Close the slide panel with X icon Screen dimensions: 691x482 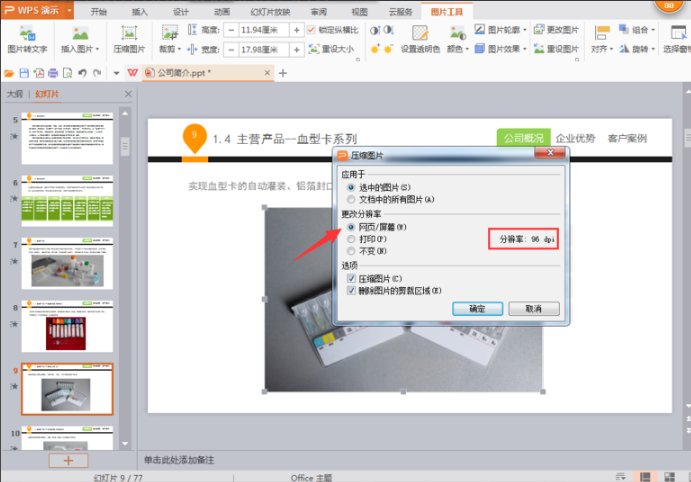(x=128, y=94)
